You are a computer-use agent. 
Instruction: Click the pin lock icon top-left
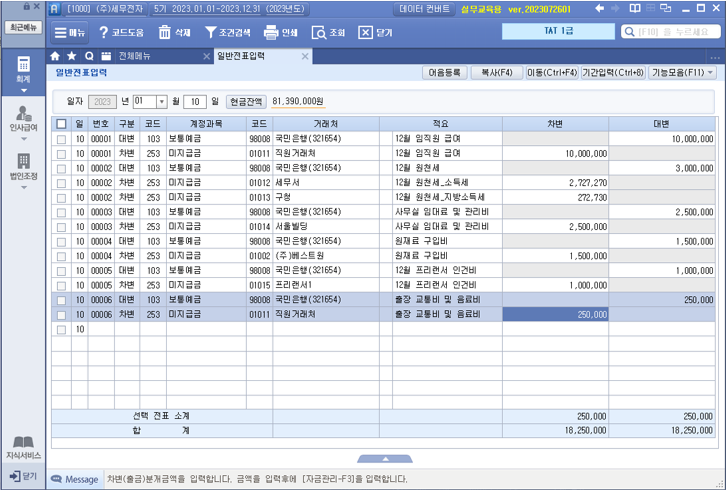tap(26, 6)
